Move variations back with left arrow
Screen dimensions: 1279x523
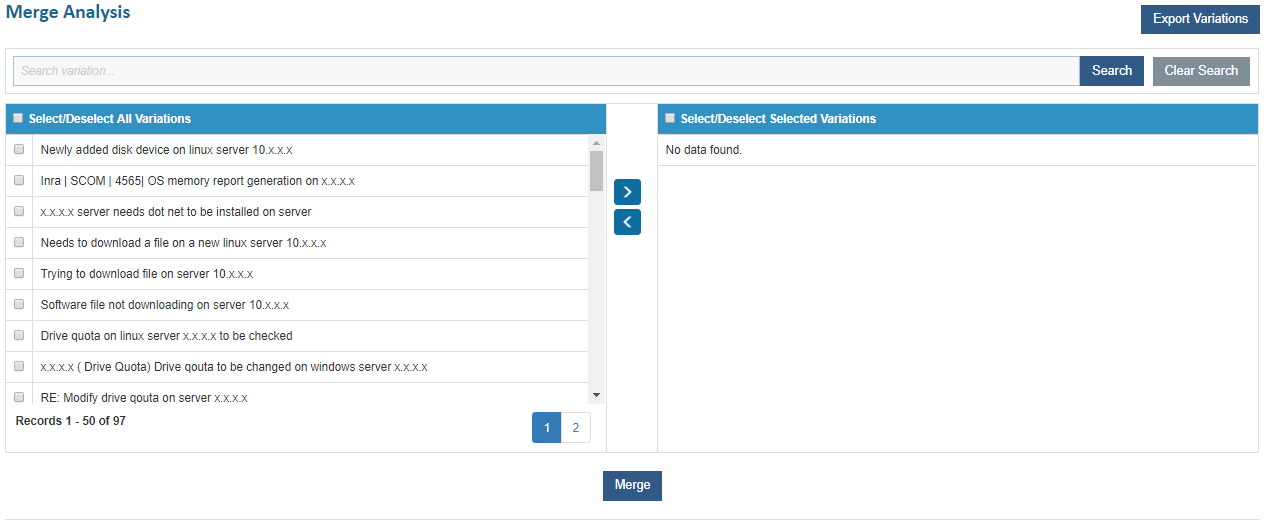point(627,222)
